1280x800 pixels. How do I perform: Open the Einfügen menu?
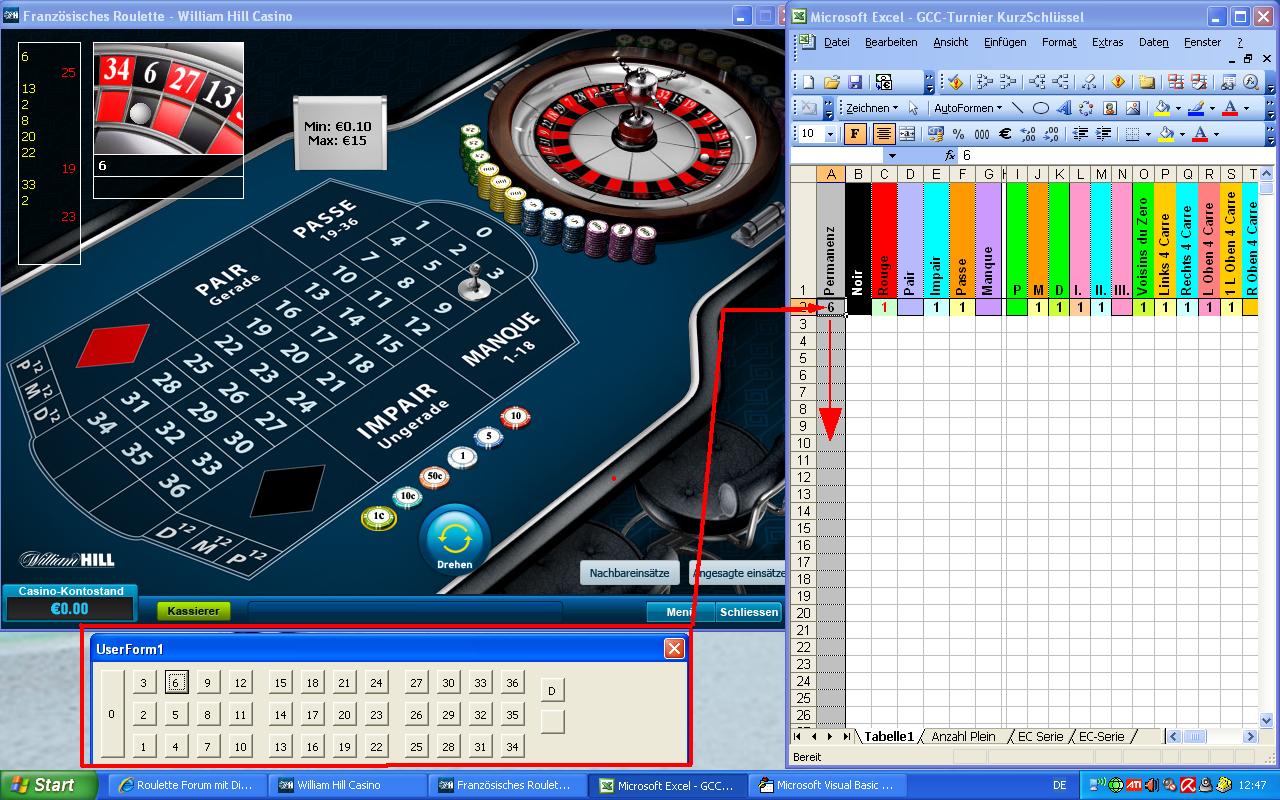(1004, 42)
